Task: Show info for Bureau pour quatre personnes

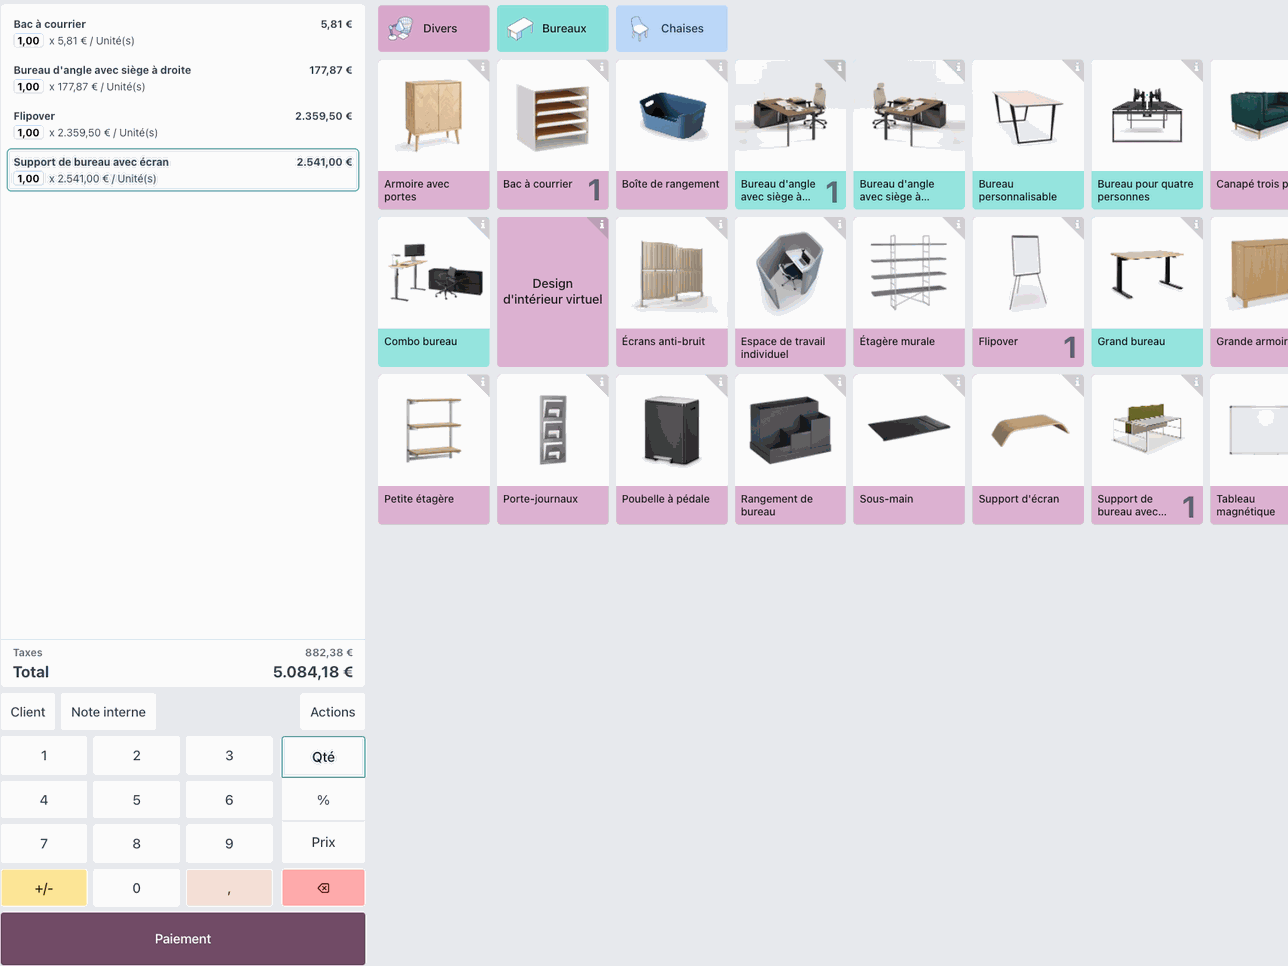Action: [1195, 67]
